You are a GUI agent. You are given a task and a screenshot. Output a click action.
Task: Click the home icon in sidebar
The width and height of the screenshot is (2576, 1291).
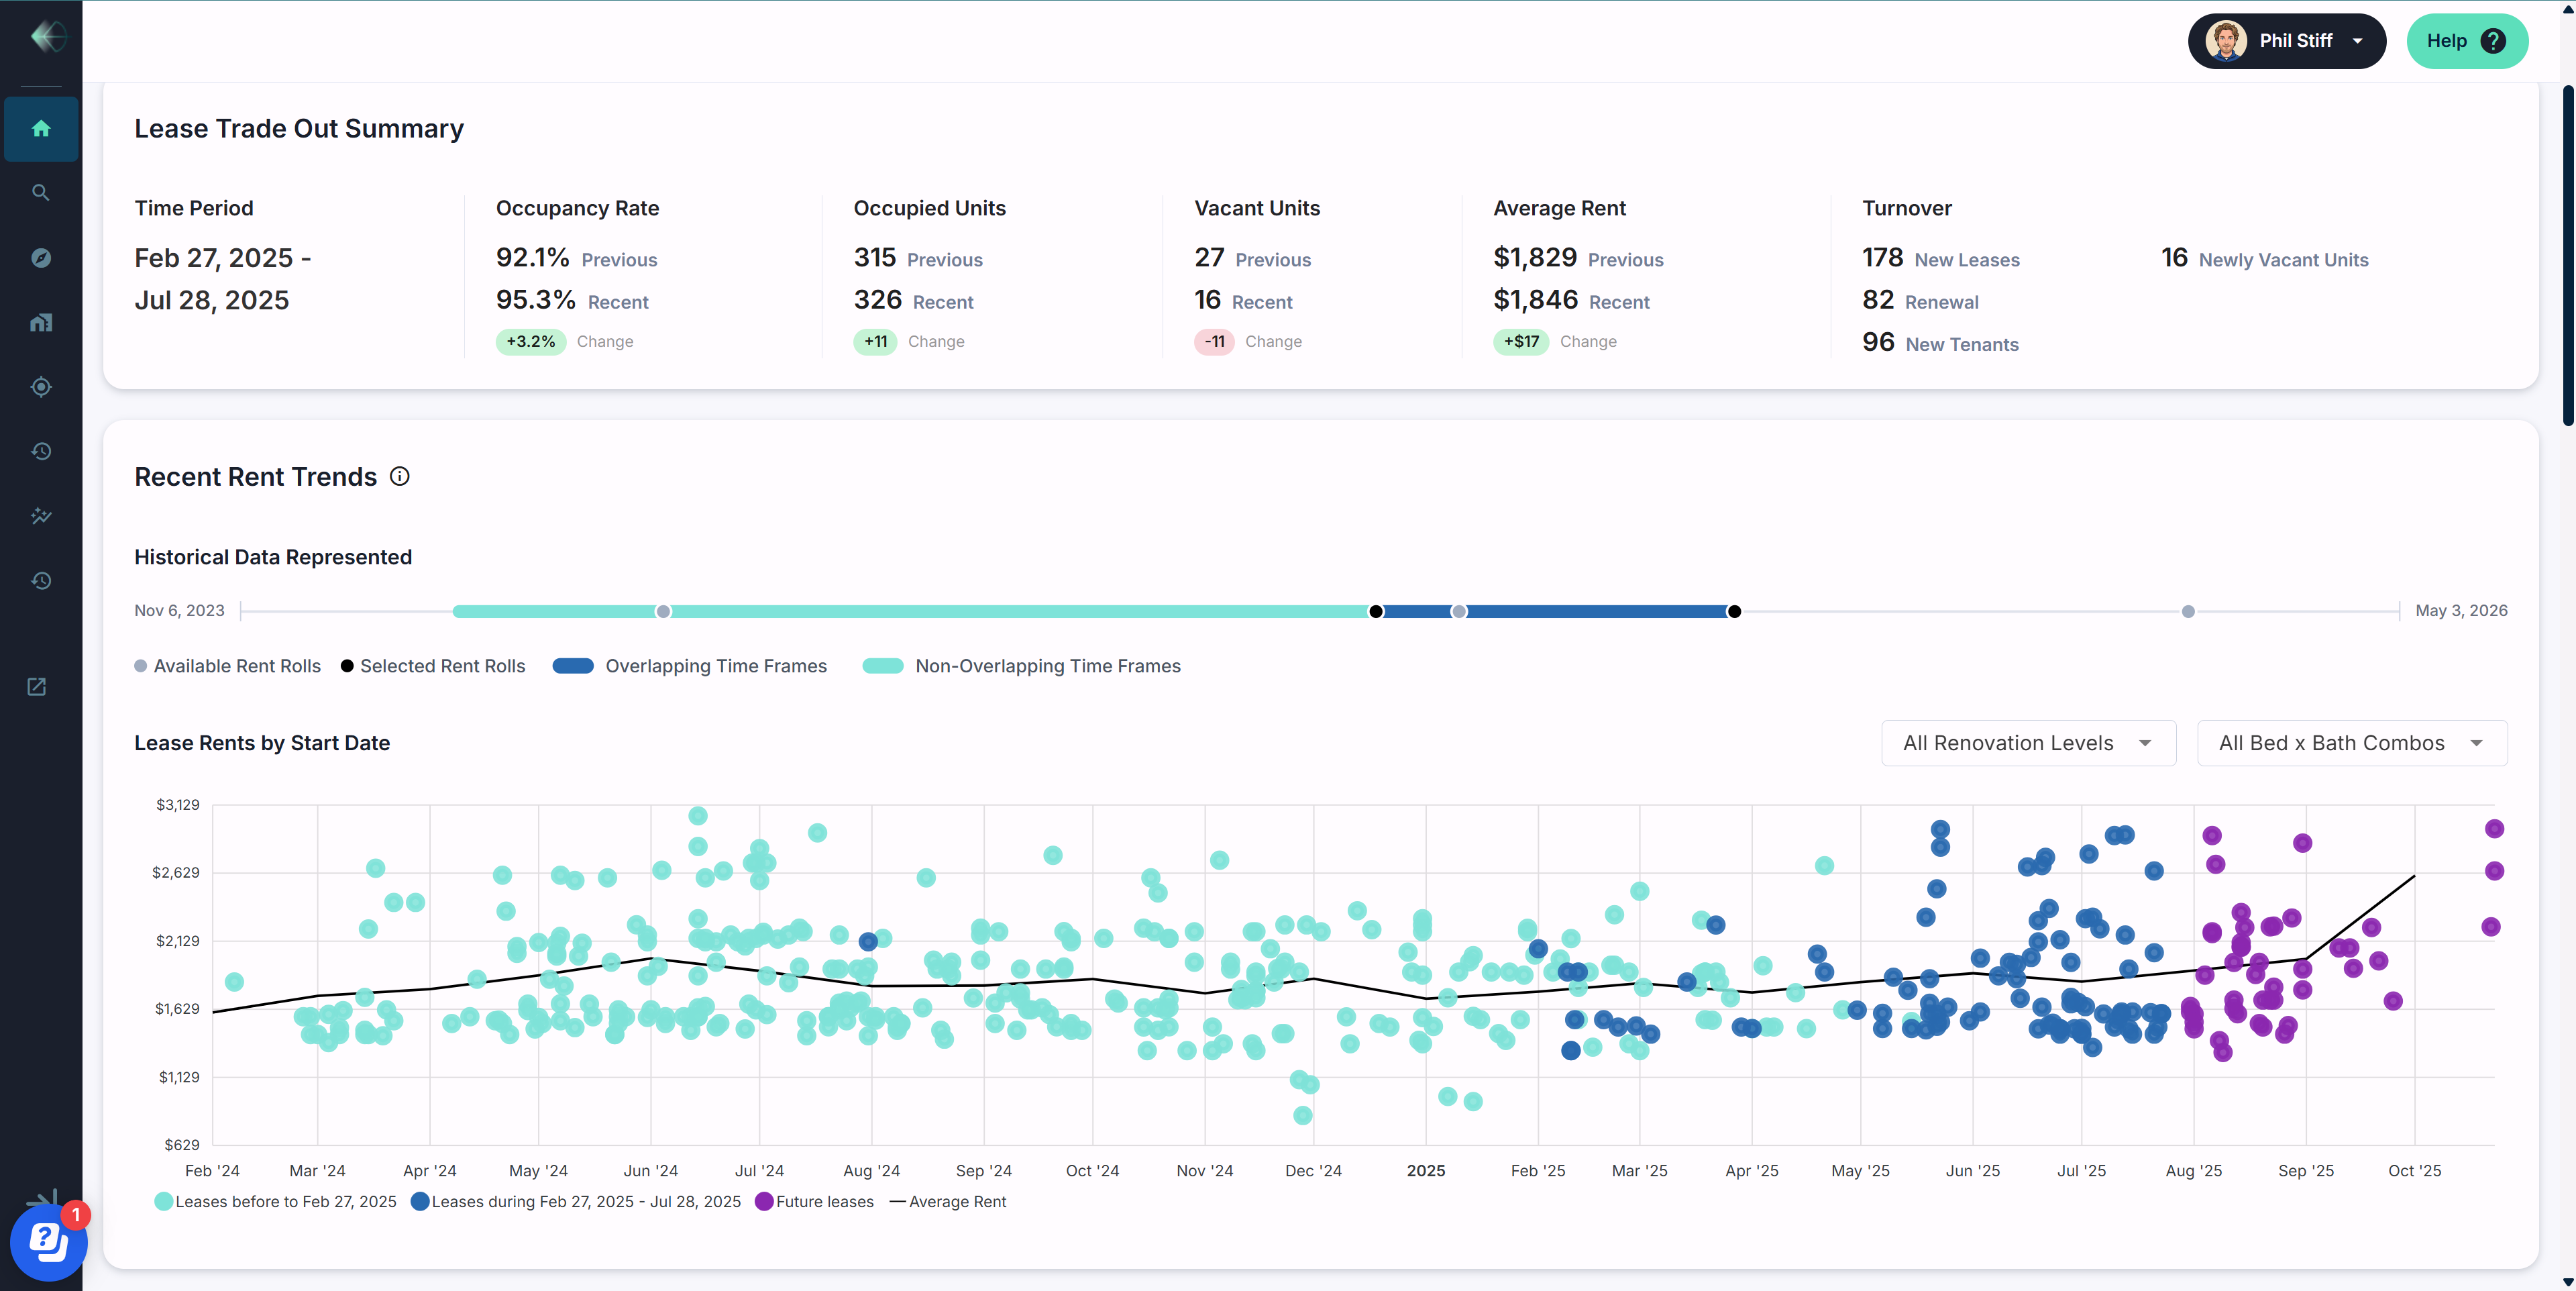coord(41,128)
